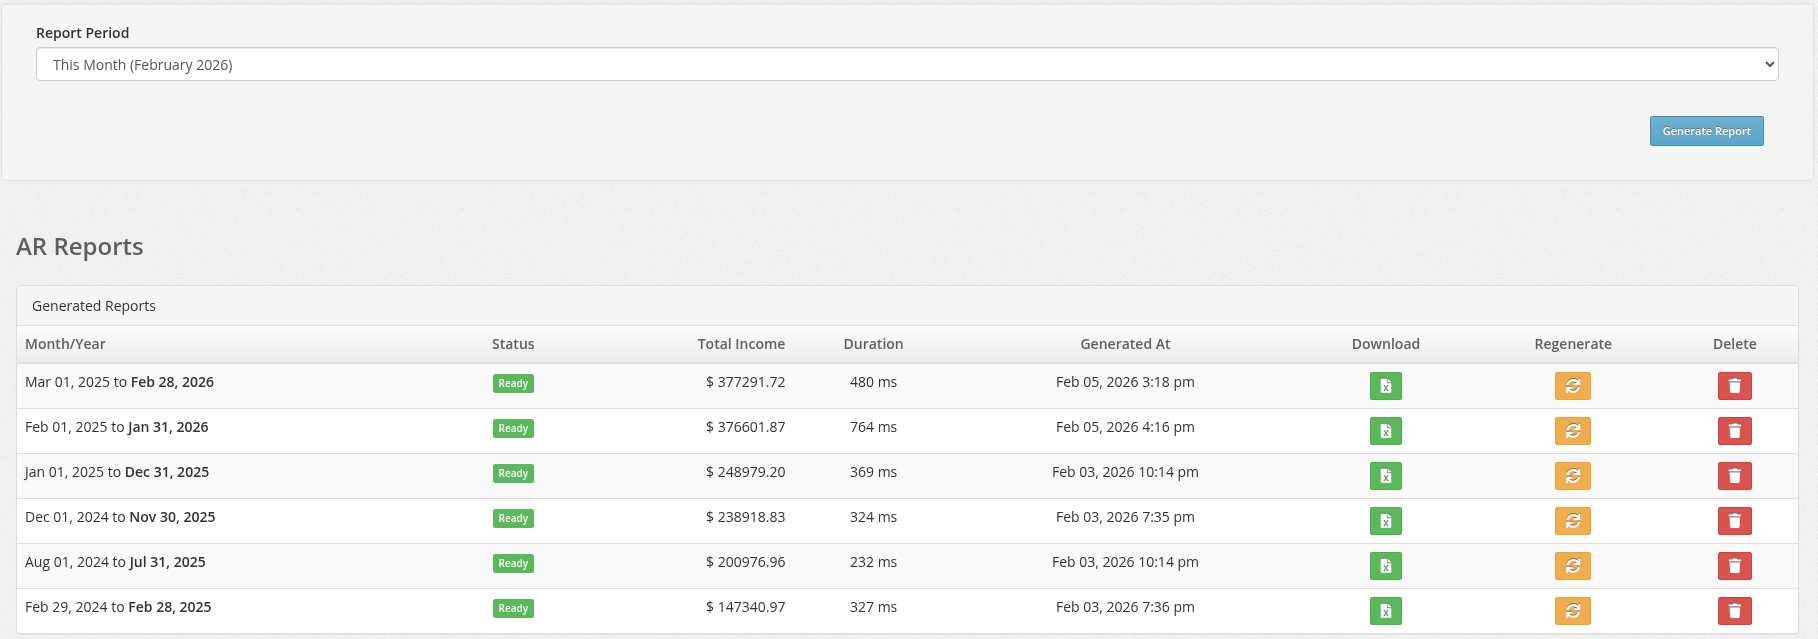Click the 369 ms duration cell
This screenshot has height=639, width=1818.
tap(873, 472)
